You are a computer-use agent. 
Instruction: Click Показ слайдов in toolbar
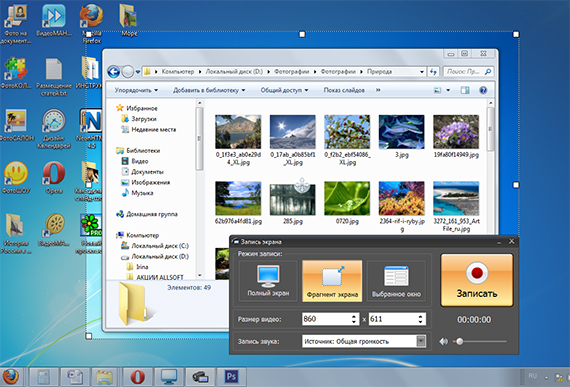pyautogui.click(x=344, y=90)
